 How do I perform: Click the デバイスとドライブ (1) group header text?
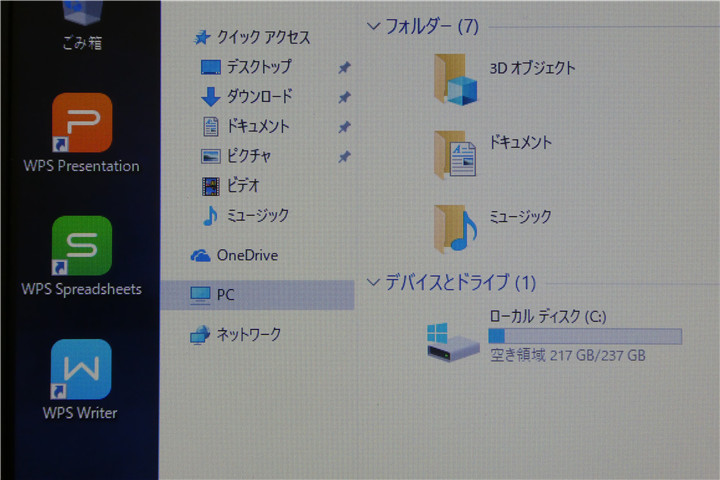[x=460, y=282]
